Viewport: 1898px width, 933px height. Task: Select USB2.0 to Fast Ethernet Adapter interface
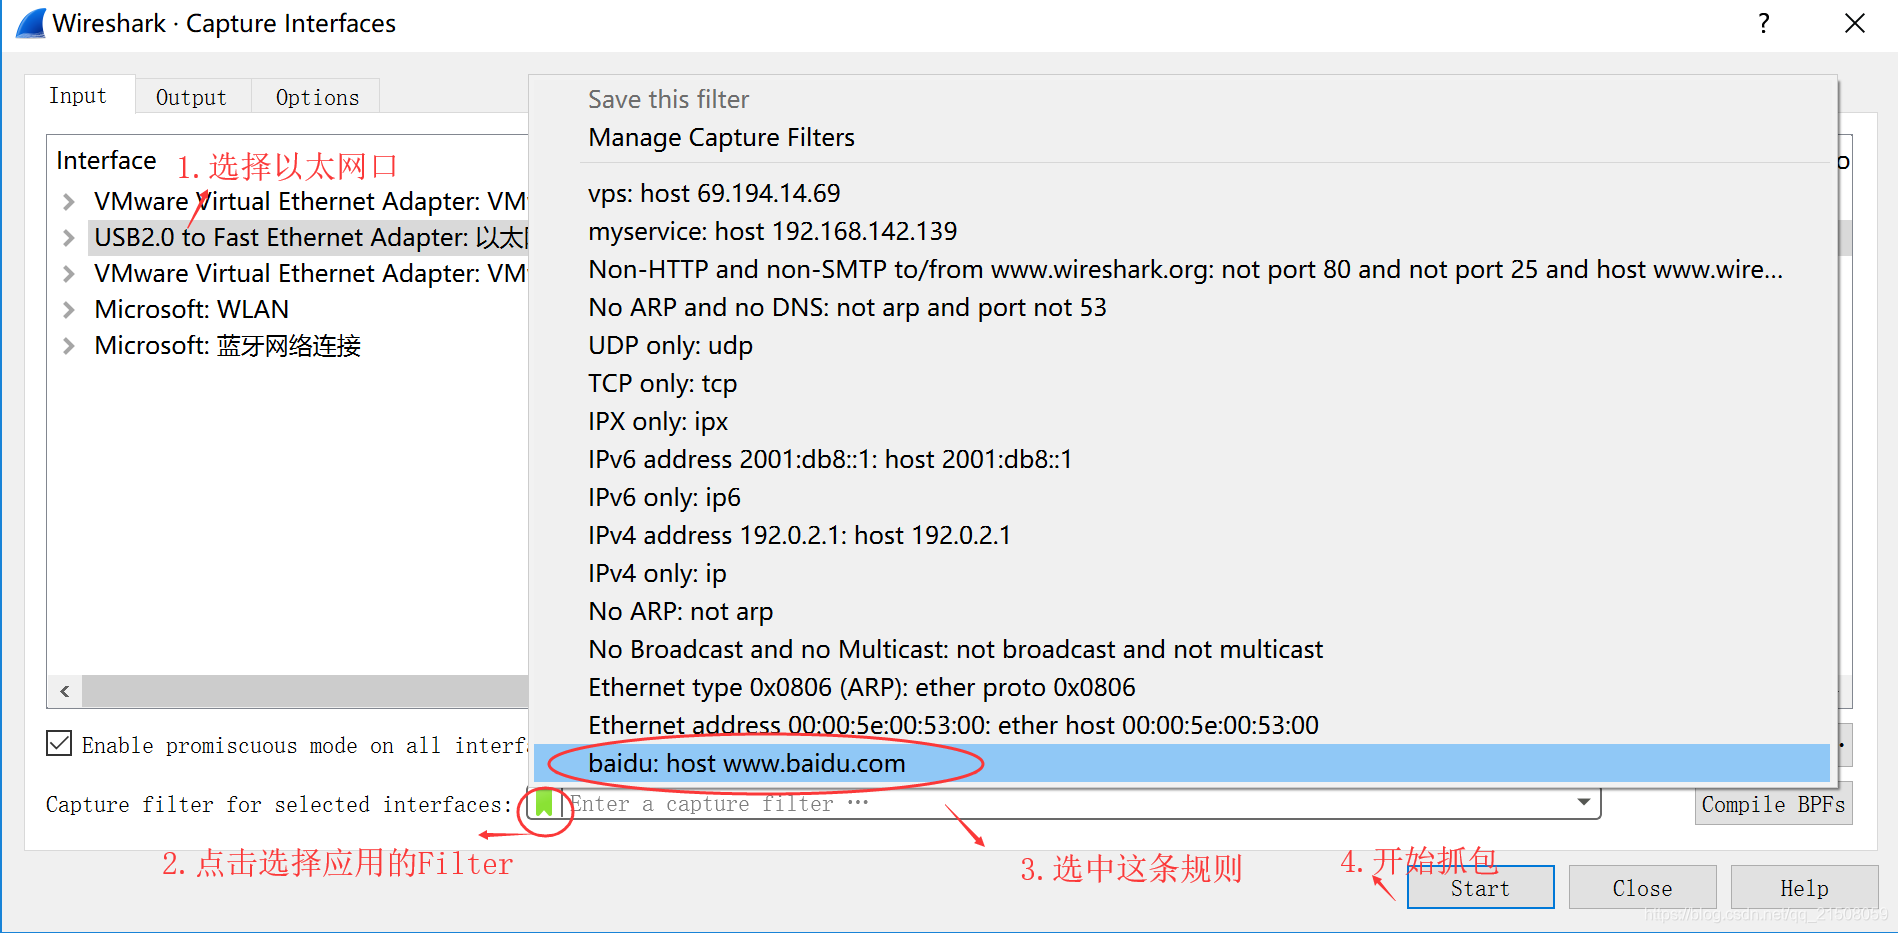pyautogui.click(x=310, y=237)
